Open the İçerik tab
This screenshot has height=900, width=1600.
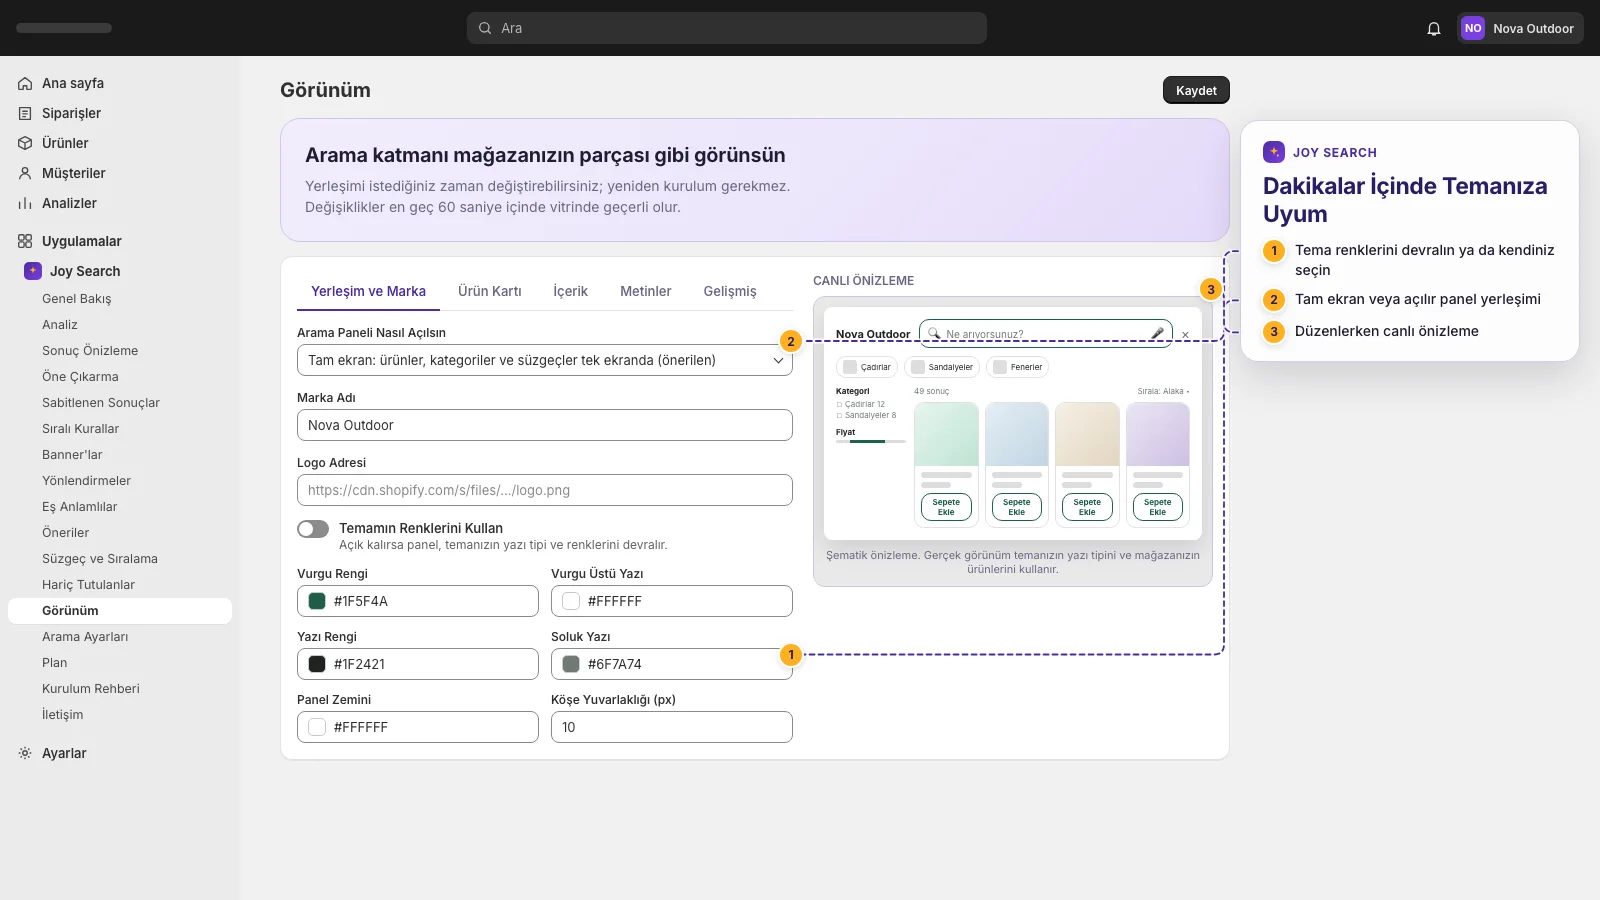570,291
